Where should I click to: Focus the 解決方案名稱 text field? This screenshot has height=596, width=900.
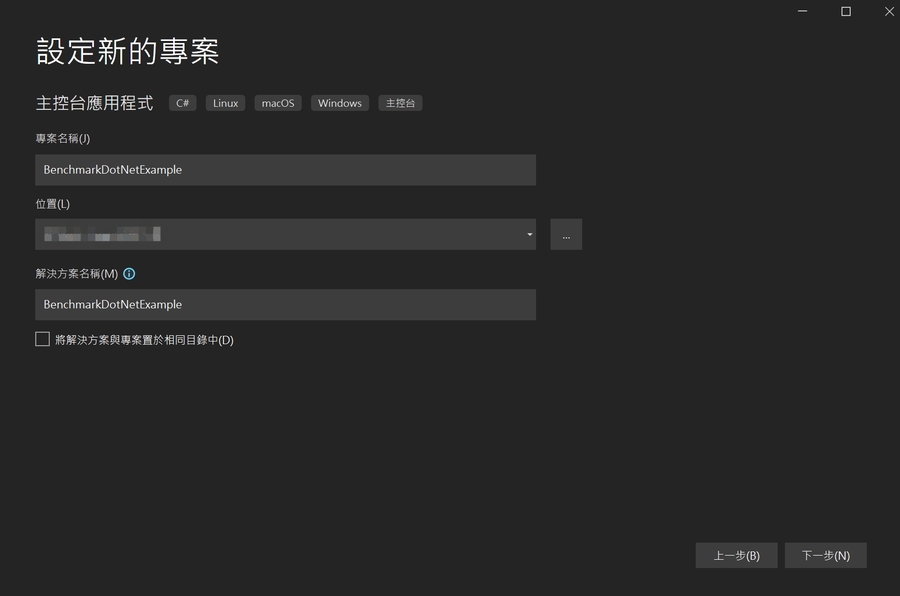click(285, 305)
